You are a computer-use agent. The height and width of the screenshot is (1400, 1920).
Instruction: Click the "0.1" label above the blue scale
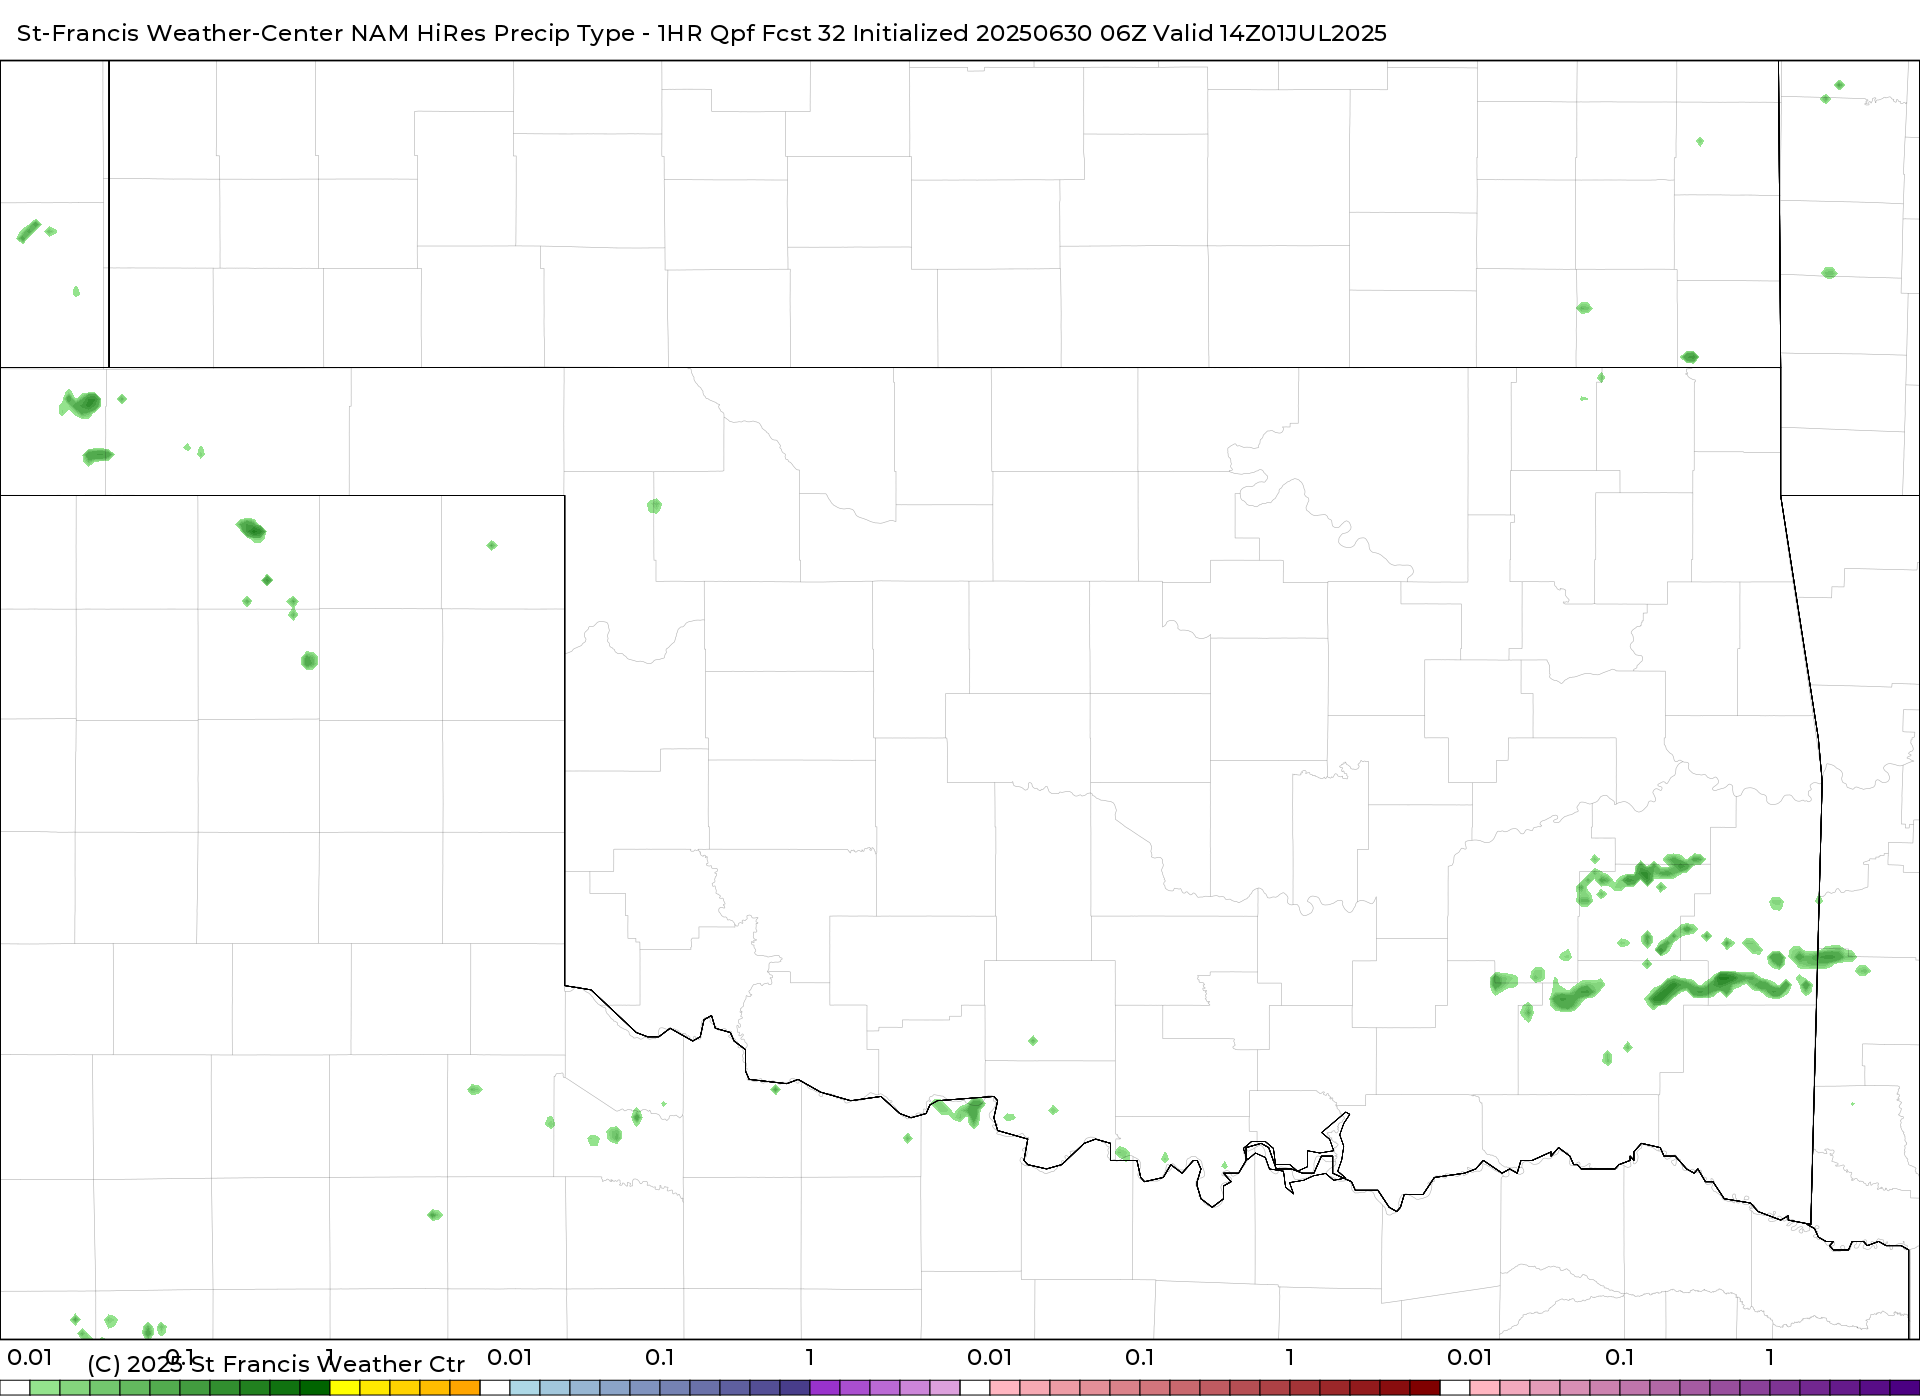pyautogui.click(x=660, y=1357)
